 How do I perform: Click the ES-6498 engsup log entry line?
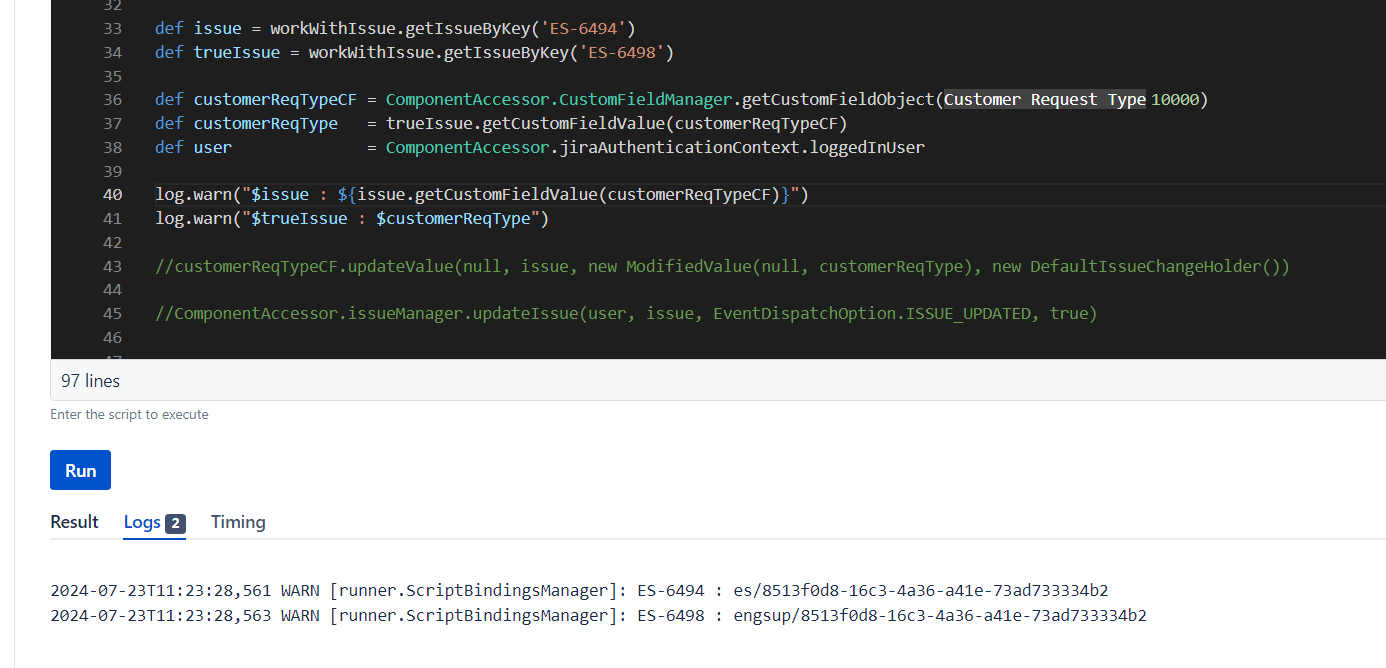(x=598, y=615)
